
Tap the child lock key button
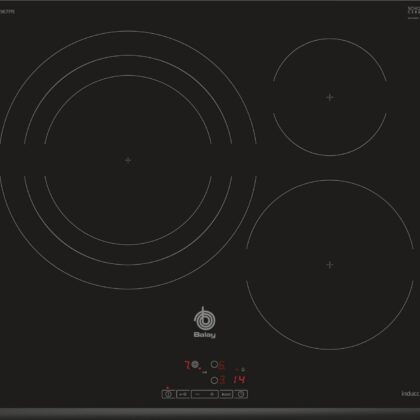[x=183, y=394]
